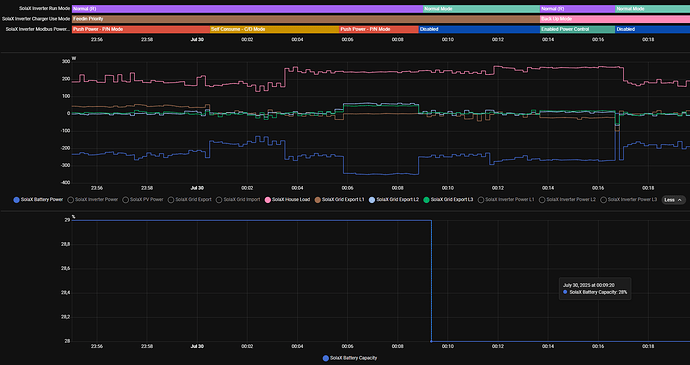This screenshot has width=690, height=365.
Task: Show SolaX PV Power series
Action: click(x=143, y=199)
